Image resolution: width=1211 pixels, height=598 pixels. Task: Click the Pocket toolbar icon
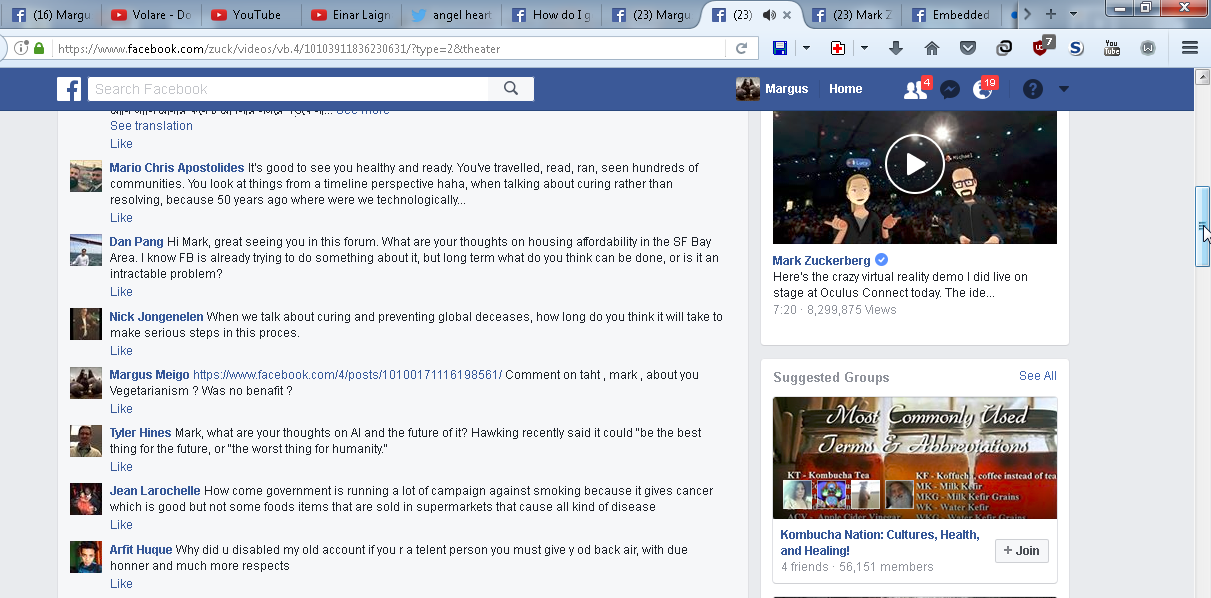pyautogui.click(x=968, y=48)
